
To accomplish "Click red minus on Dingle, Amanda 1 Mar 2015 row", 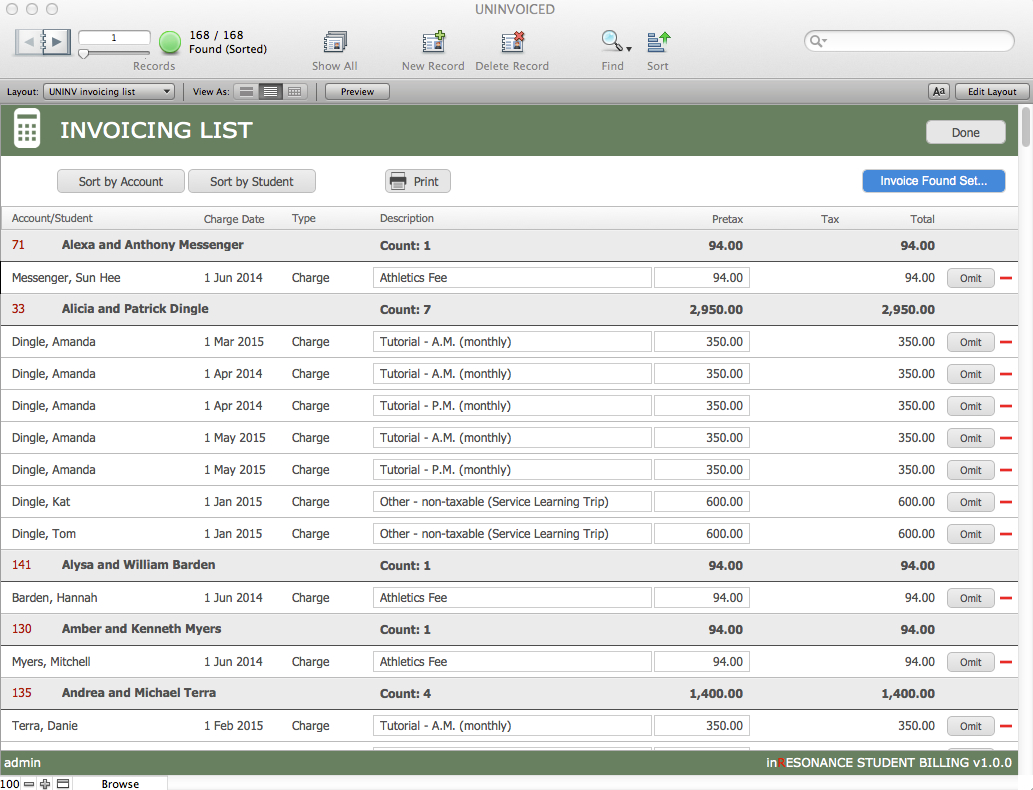I will (1006, 342).
